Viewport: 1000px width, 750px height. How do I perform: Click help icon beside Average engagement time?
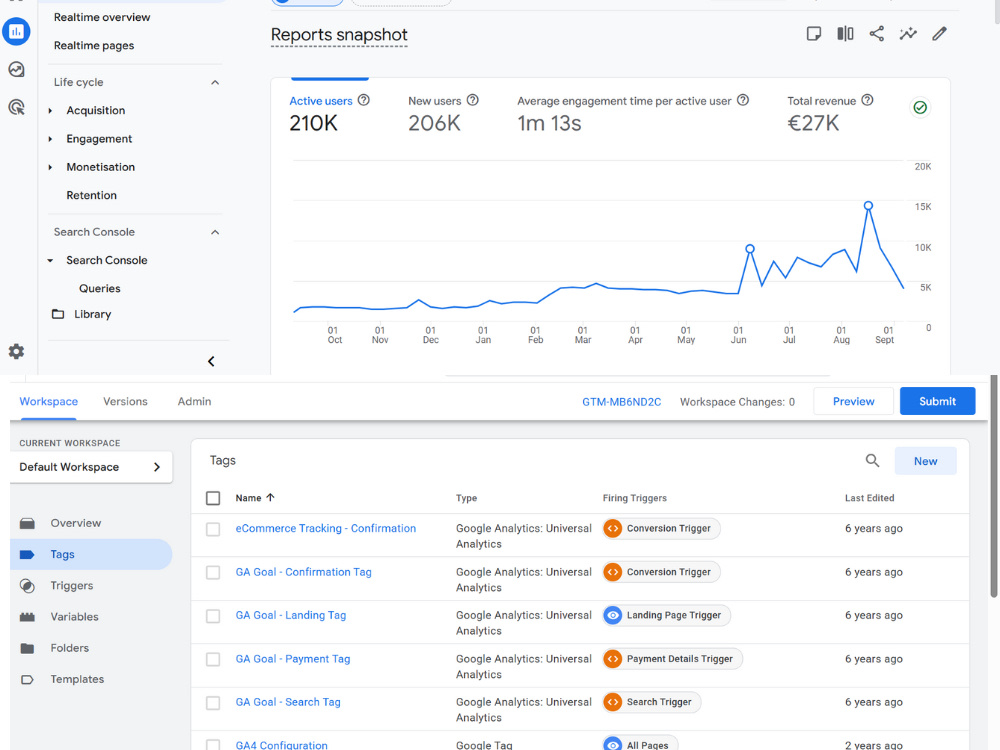743,100
